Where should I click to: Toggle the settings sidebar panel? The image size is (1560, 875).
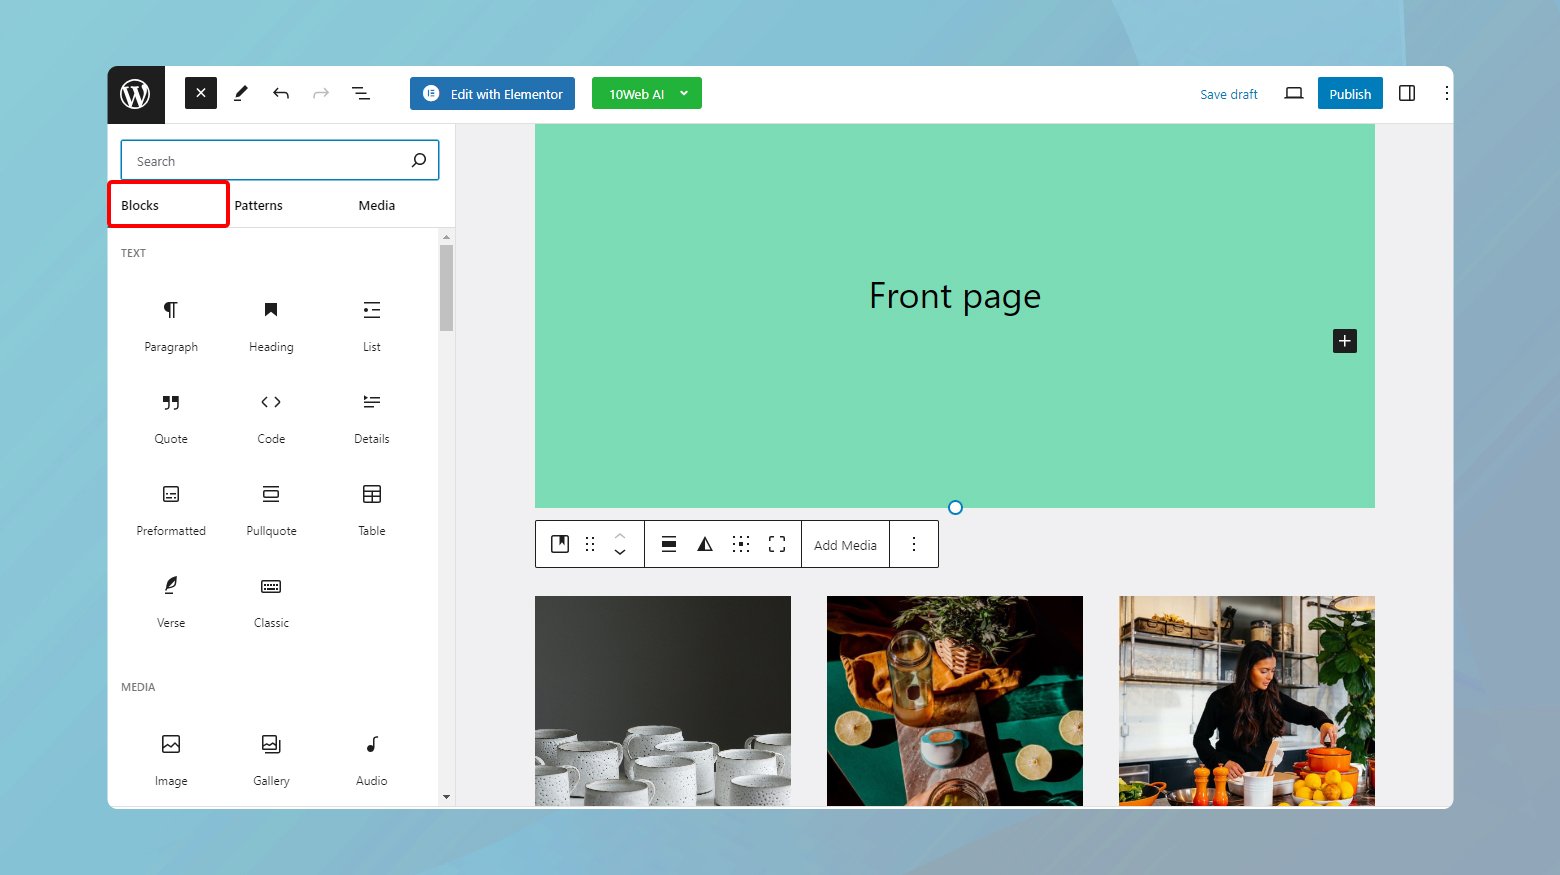point(1407,93)
